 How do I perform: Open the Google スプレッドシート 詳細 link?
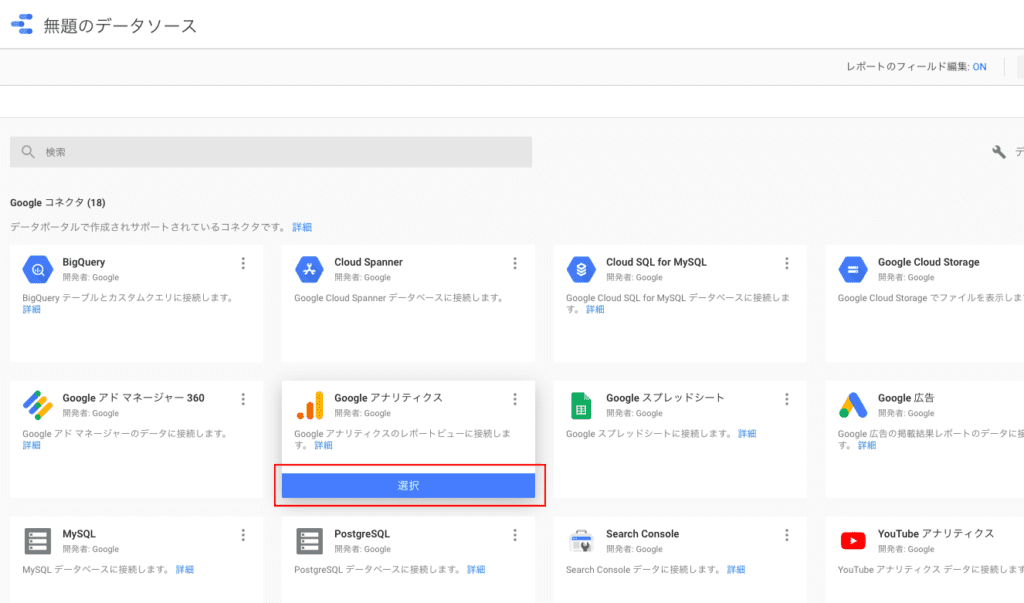747,434
